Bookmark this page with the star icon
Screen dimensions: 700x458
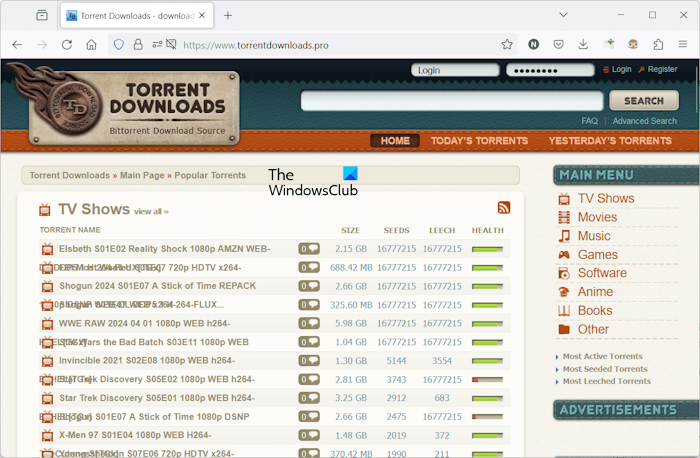507,45
